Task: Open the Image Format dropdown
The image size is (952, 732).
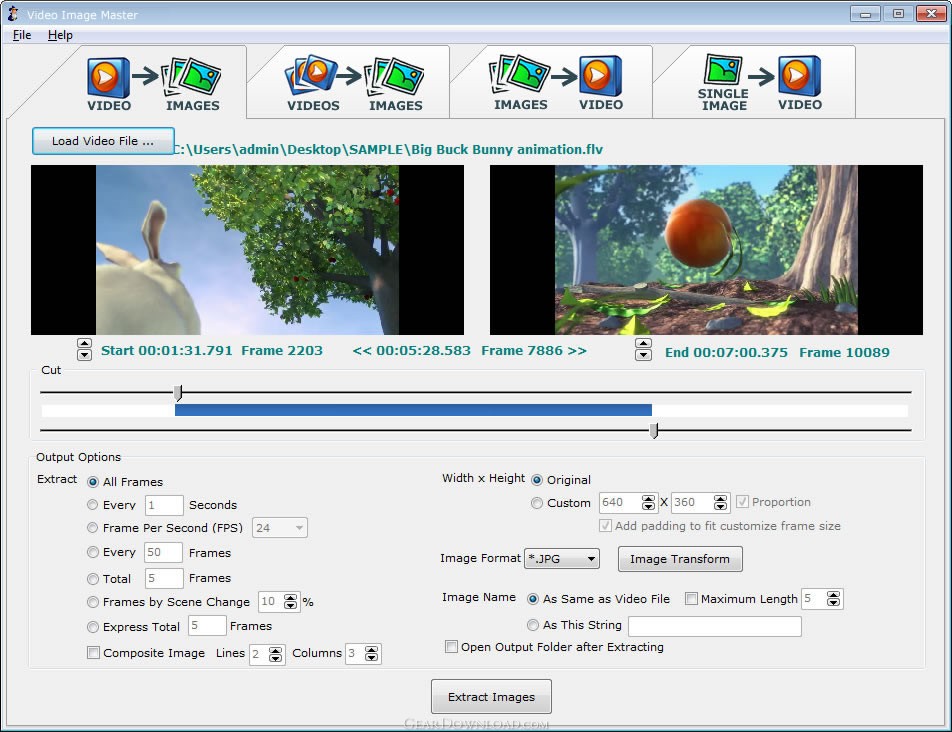Action: coord(562,558)
